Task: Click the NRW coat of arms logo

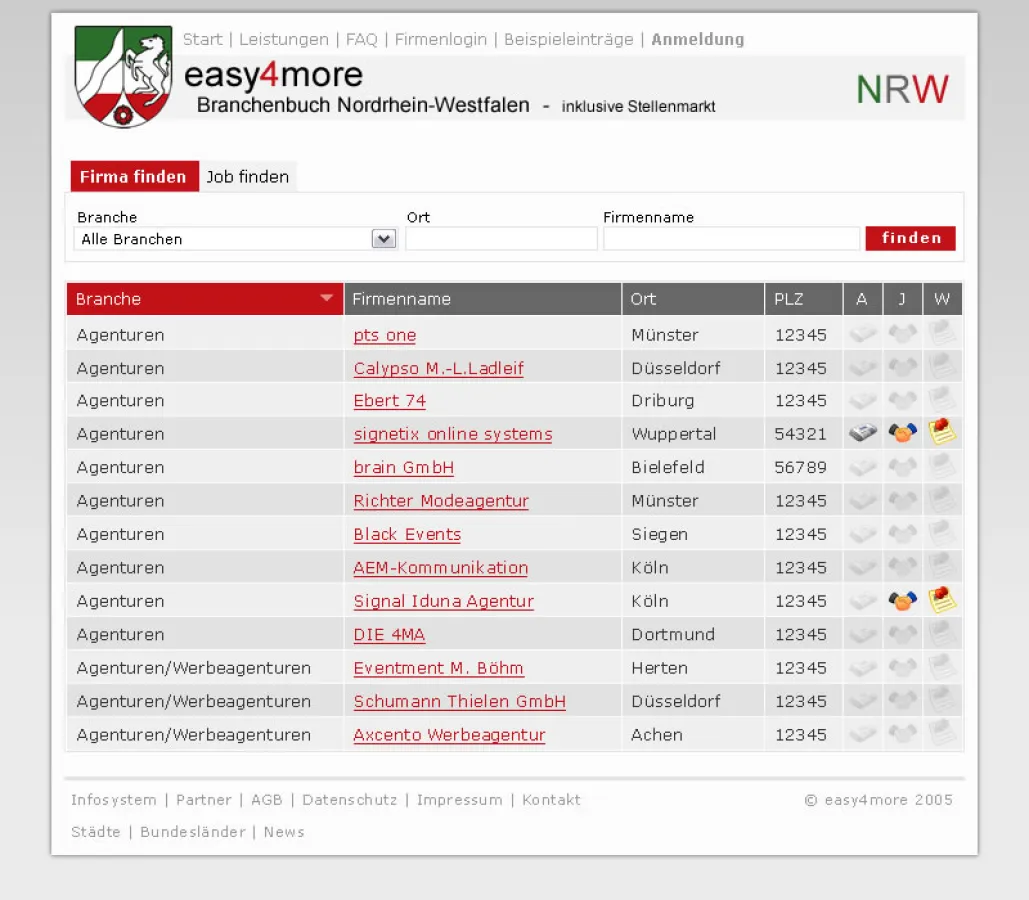Action: [x=123, y=76]
